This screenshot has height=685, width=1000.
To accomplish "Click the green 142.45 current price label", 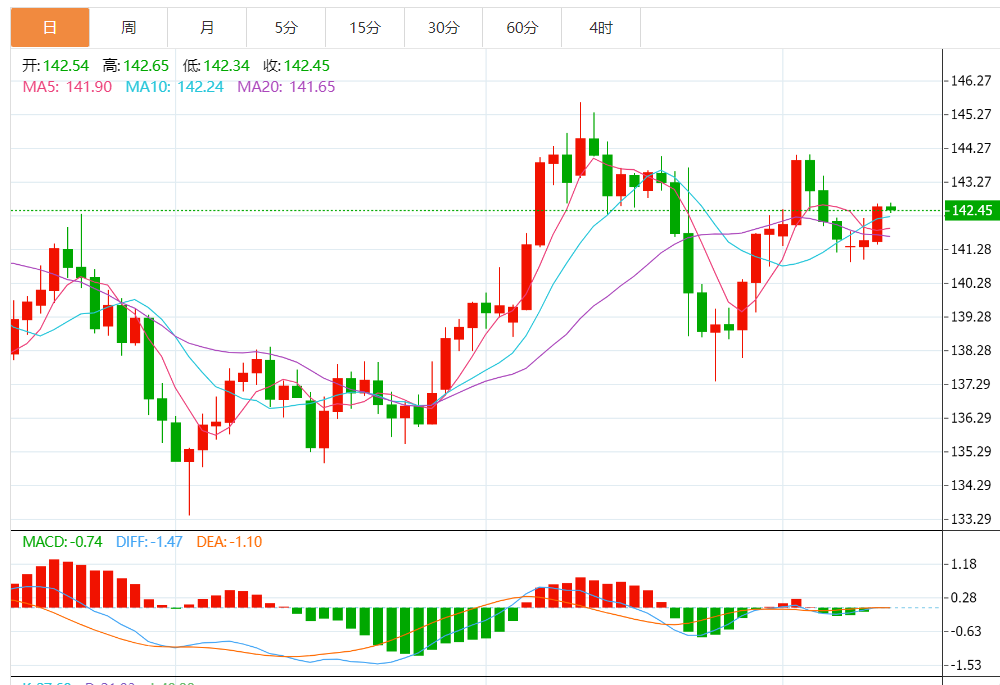I will pyautogui.click(x=971, y=210).
